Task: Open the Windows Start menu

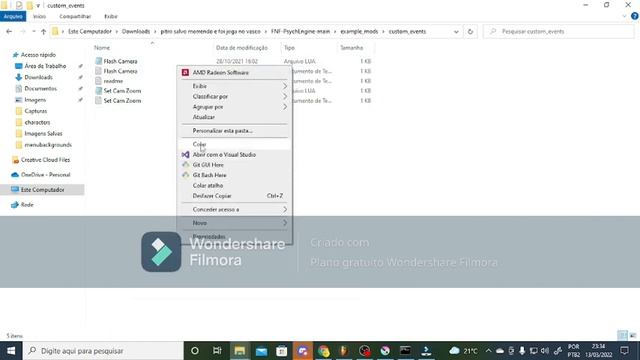Action: coord(11,351)
